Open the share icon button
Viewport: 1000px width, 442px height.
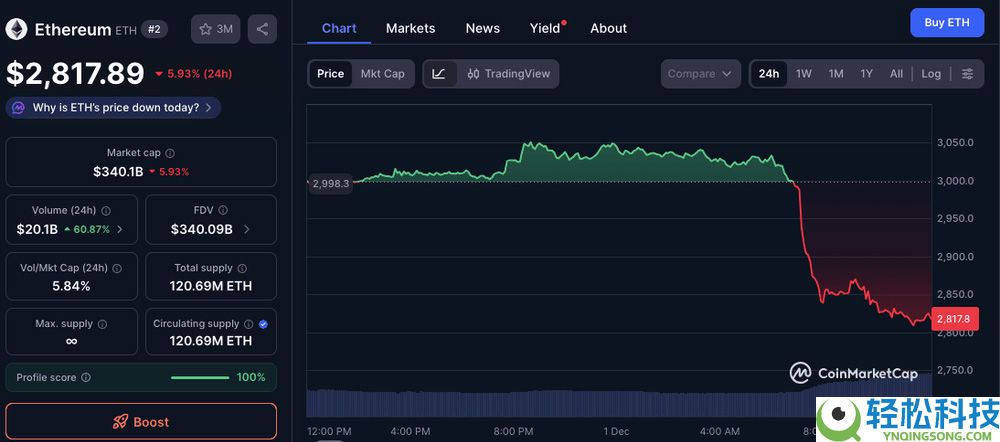click(x=262, y=29)
